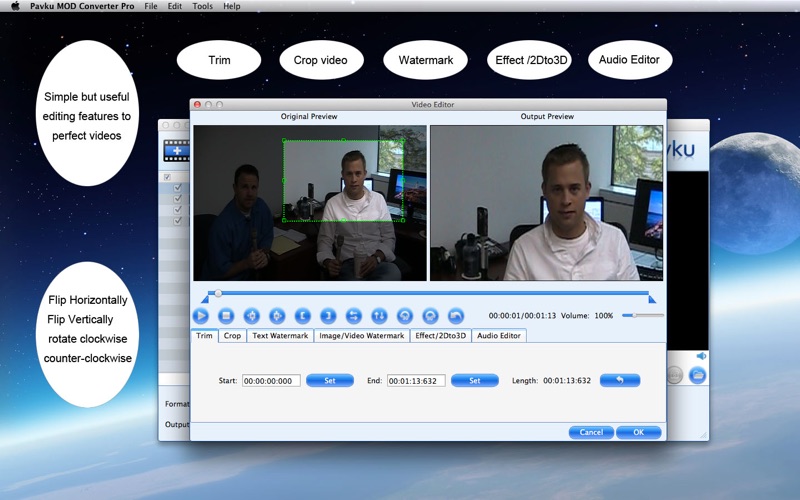Click the speaker icon in main window
Screen dimensions: 800x500
(702, 356)
